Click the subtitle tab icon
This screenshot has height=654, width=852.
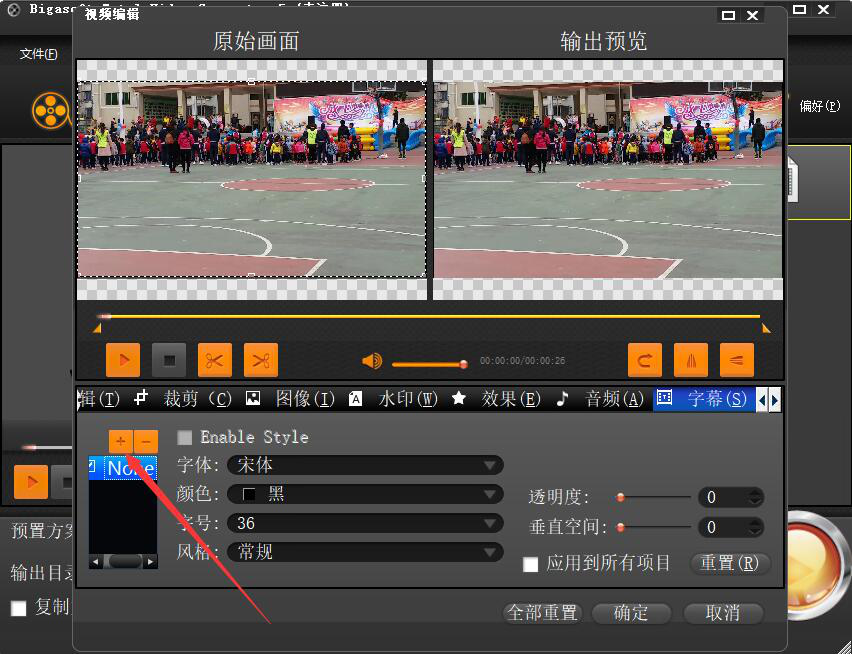pos(664,398)
